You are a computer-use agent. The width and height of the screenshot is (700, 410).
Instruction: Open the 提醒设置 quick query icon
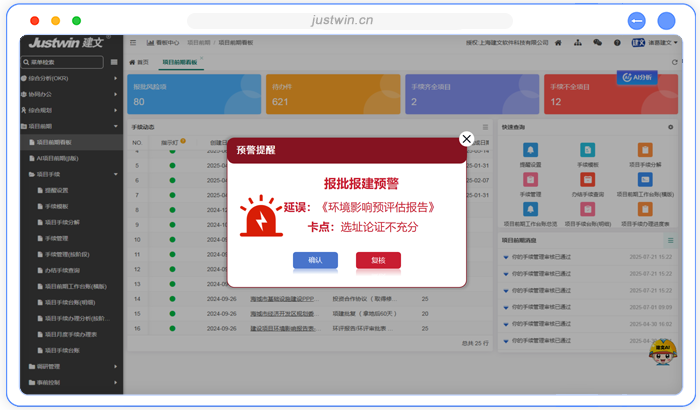point(530,151)
